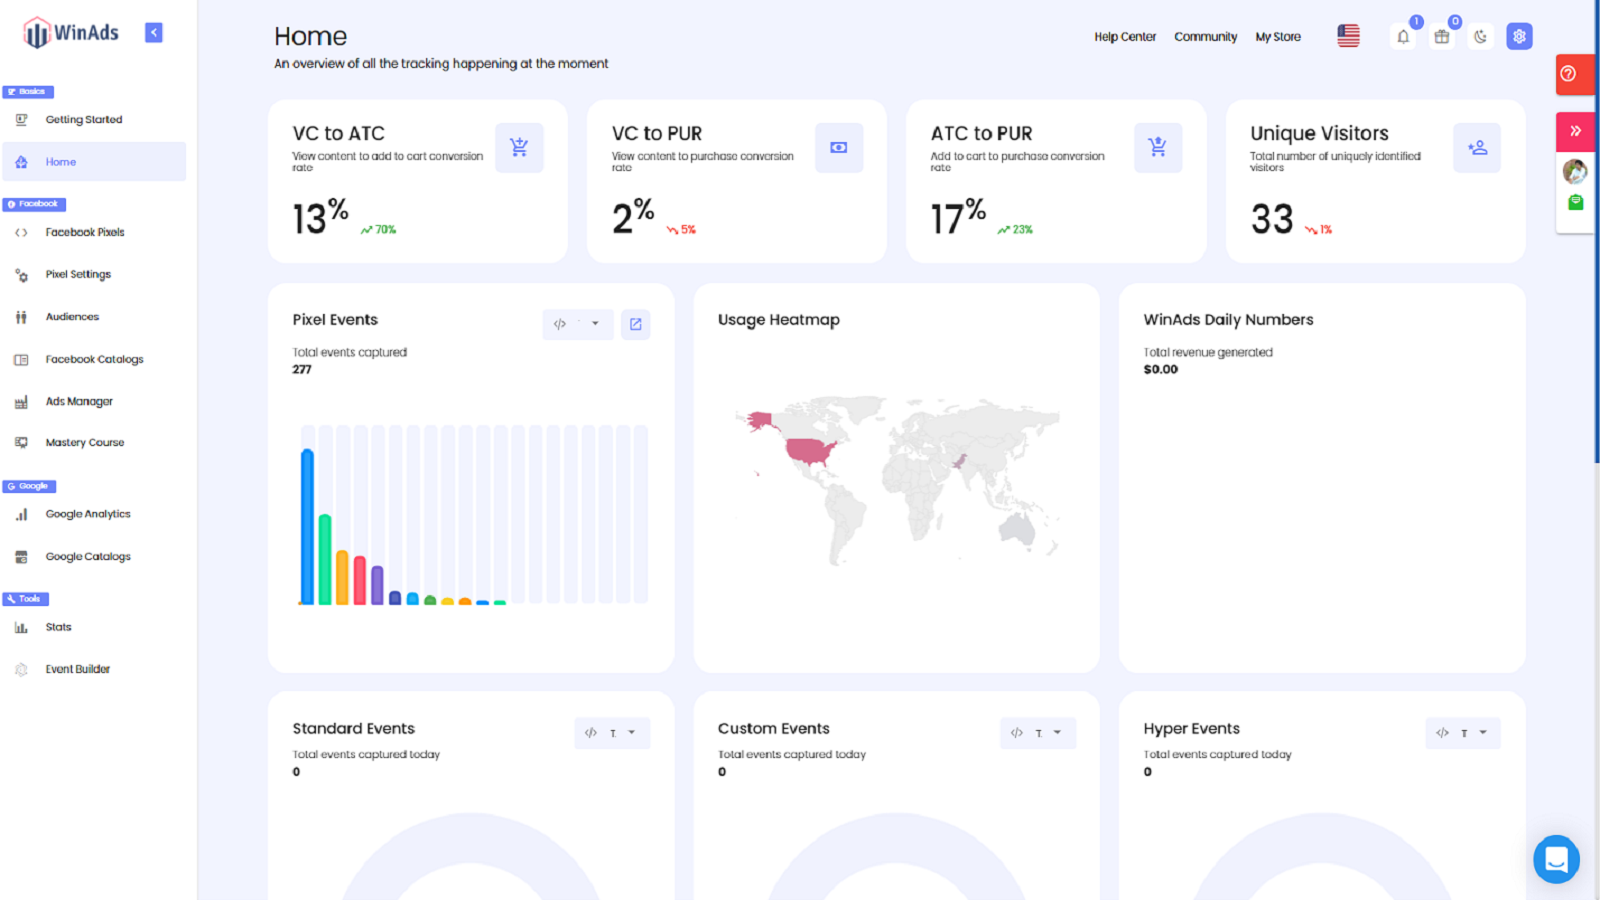Click the red help question mark icon
Viewport: 1600px width, 900px height.
point(1569,74)
